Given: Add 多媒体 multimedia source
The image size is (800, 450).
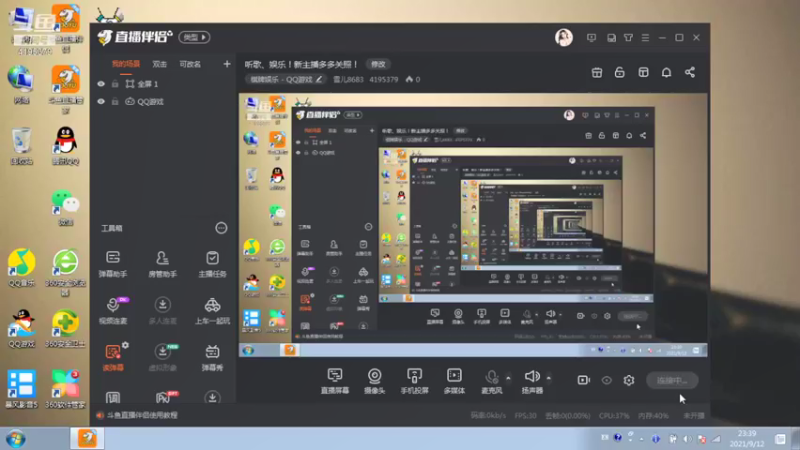Looking at the screenshot, I should [x=454, y=381].
